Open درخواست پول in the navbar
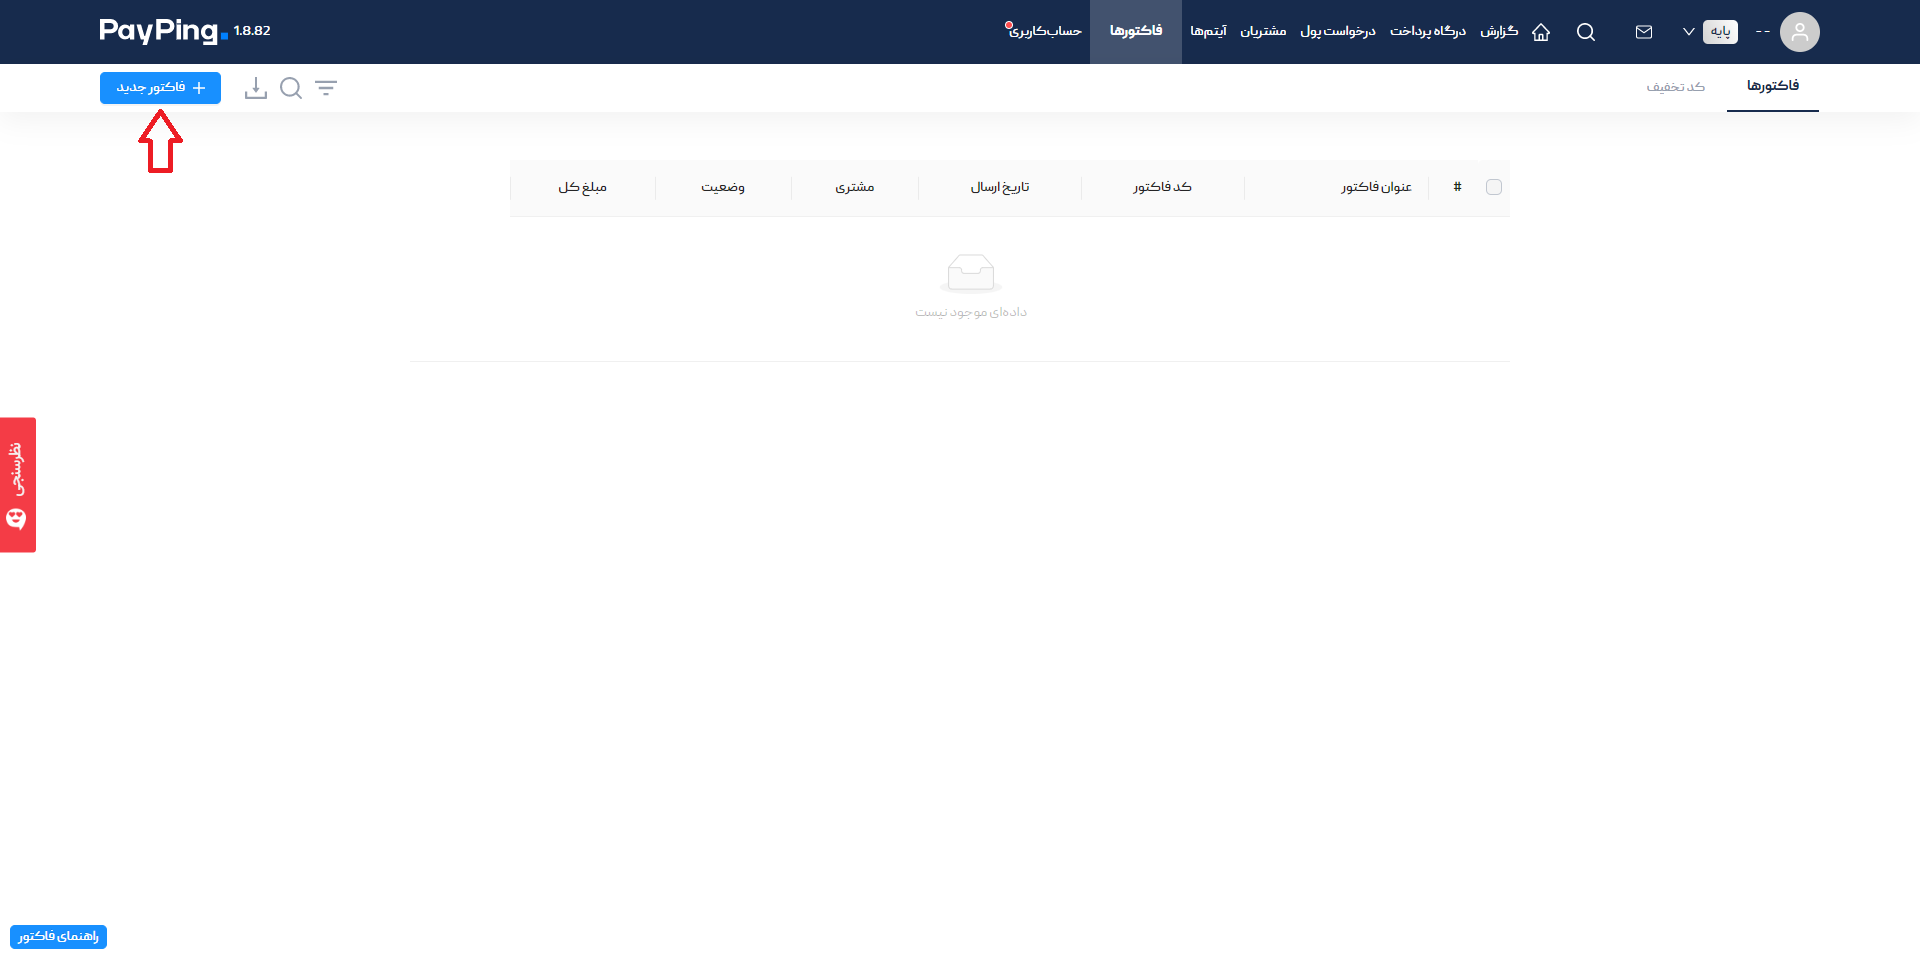The height and width of the screenshot is (969, 1920). [1338, 31]
